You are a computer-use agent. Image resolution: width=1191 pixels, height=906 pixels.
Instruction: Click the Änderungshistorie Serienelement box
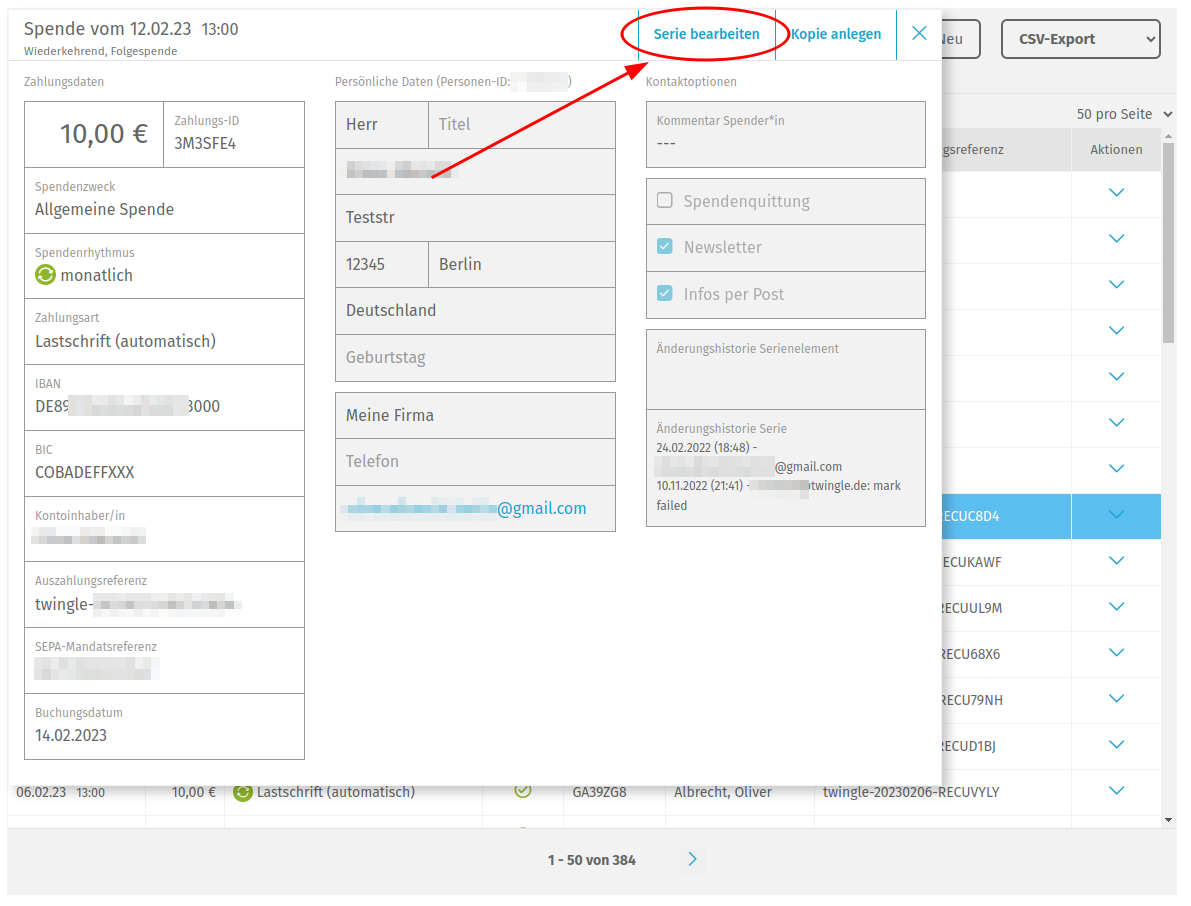point(785,370)
